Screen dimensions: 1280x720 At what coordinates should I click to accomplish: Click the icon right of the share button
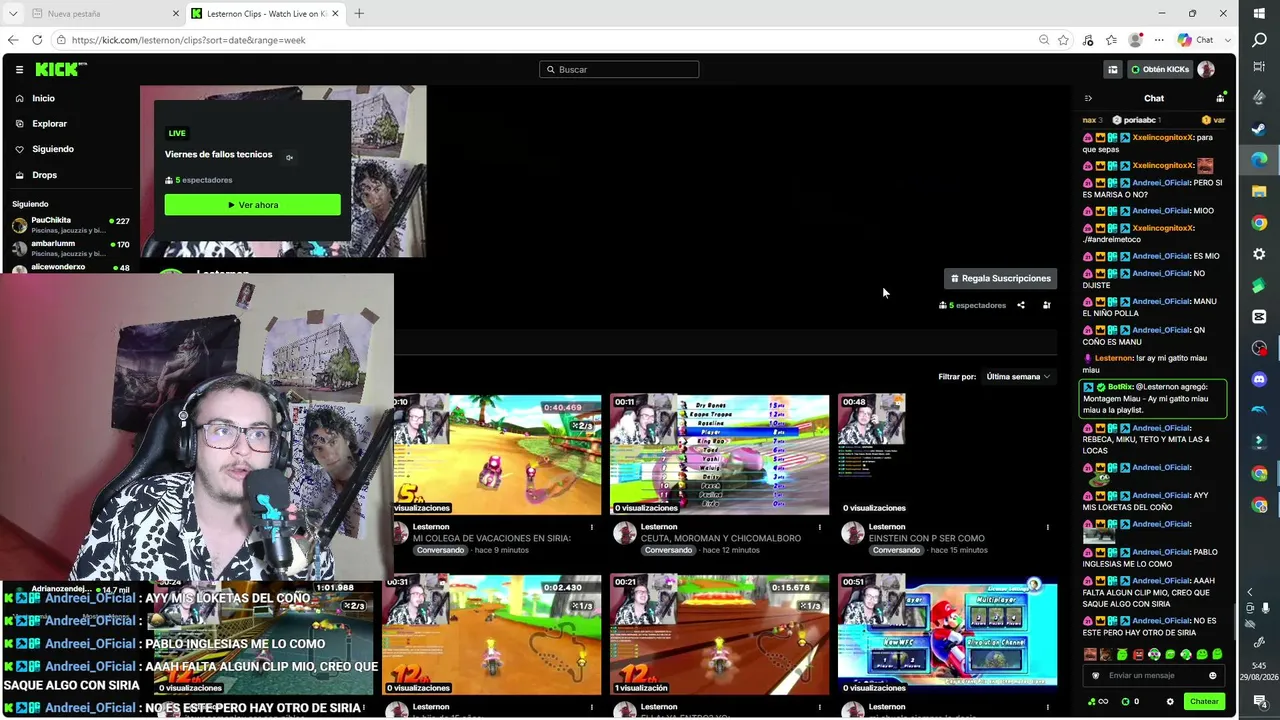tap(1047, 305)
